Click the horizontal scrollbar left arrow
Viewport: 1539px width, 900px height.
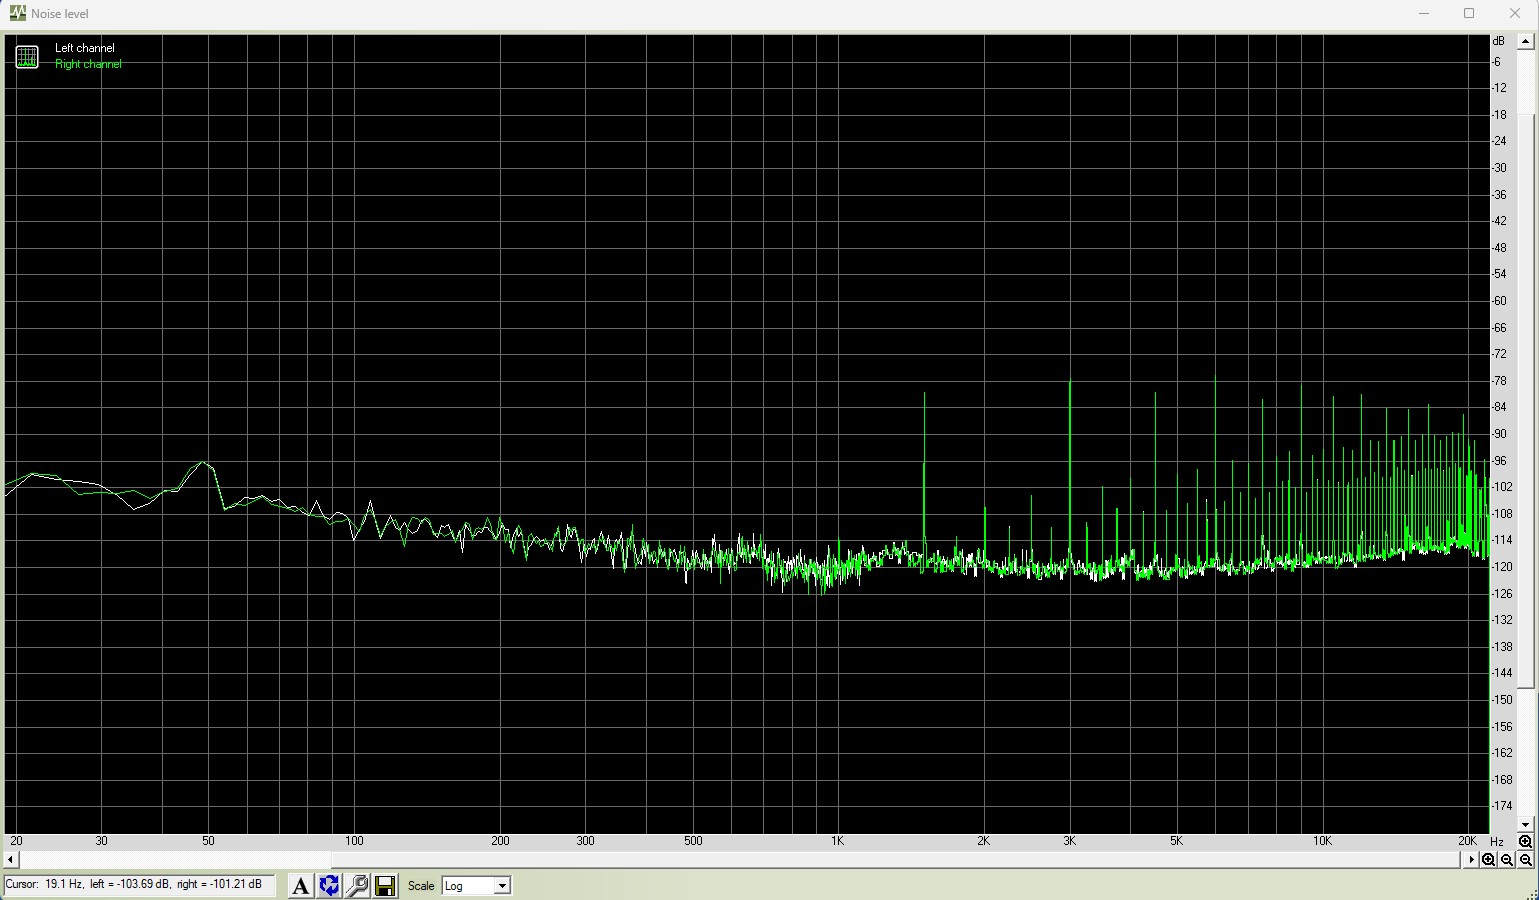[x=11, y=860]
